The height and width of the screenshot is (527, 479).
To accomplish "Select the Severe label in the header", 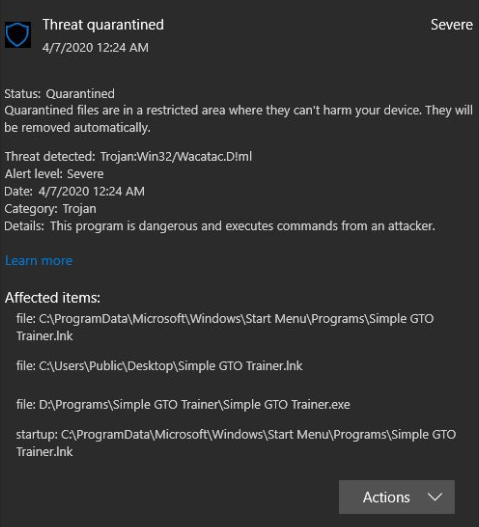I will pos(451,25).
